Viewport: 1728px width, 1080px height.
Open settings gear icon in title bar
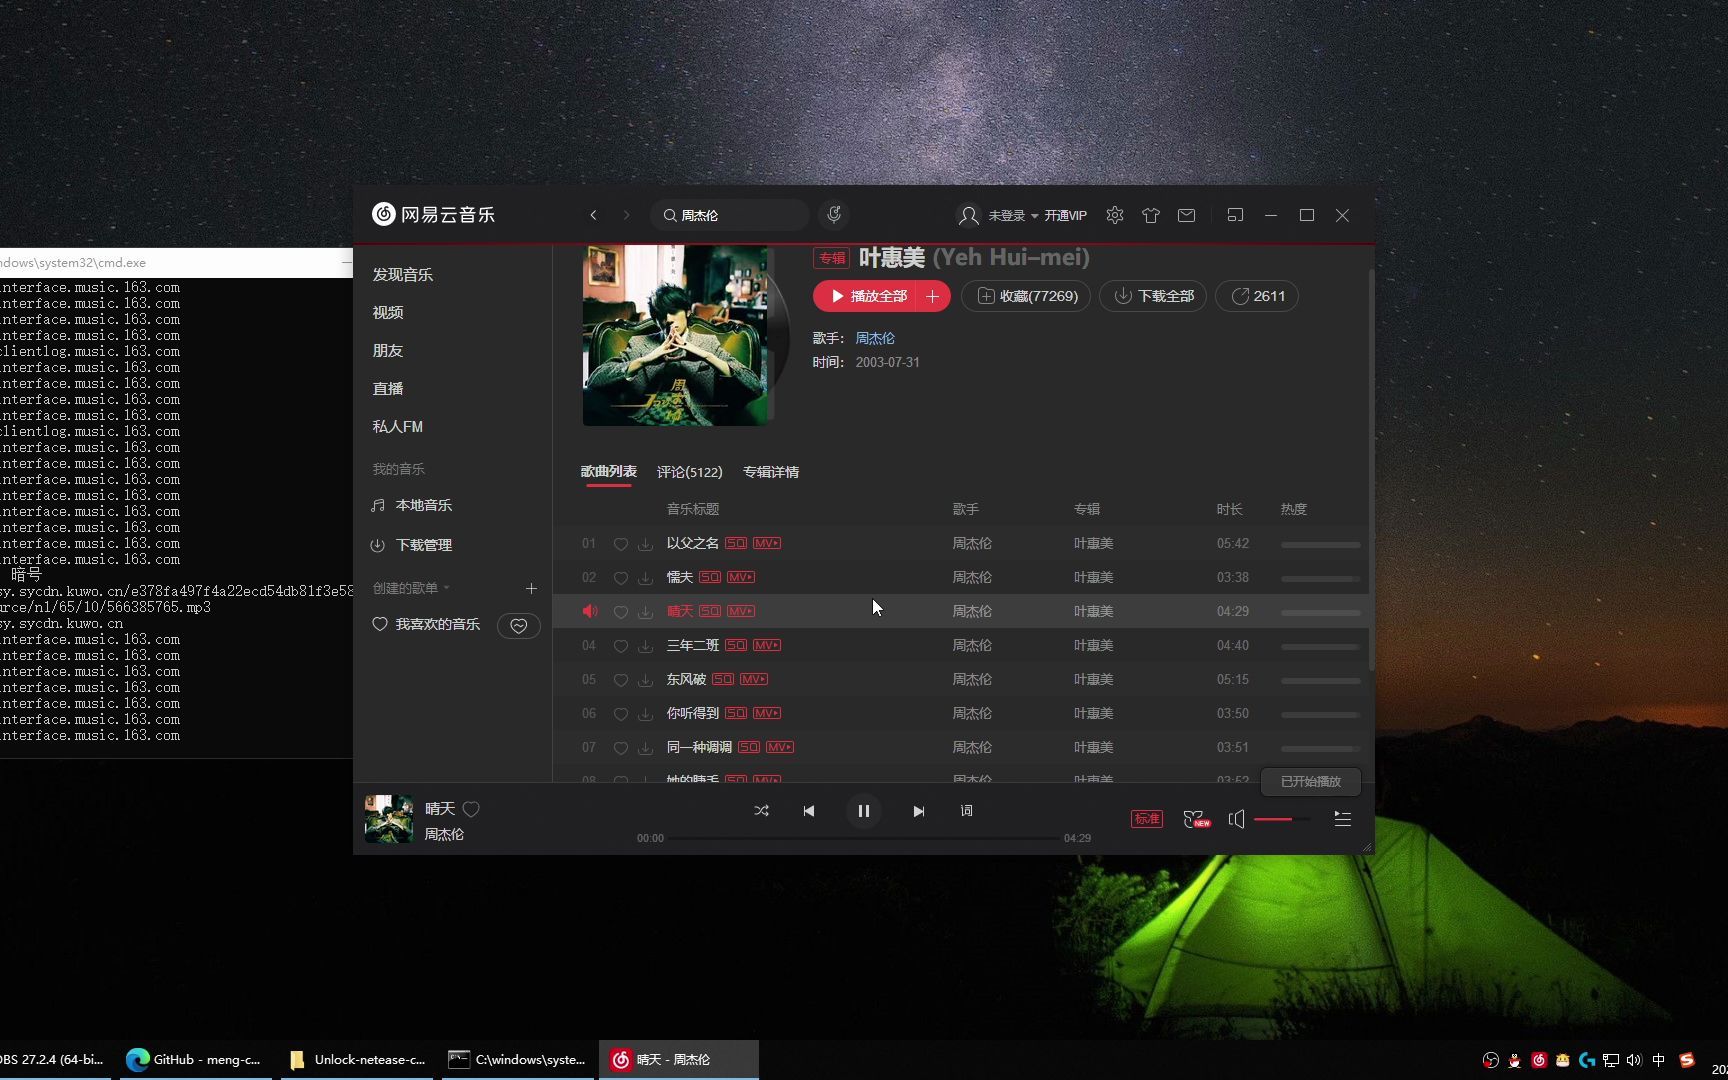click(1115, 215)
